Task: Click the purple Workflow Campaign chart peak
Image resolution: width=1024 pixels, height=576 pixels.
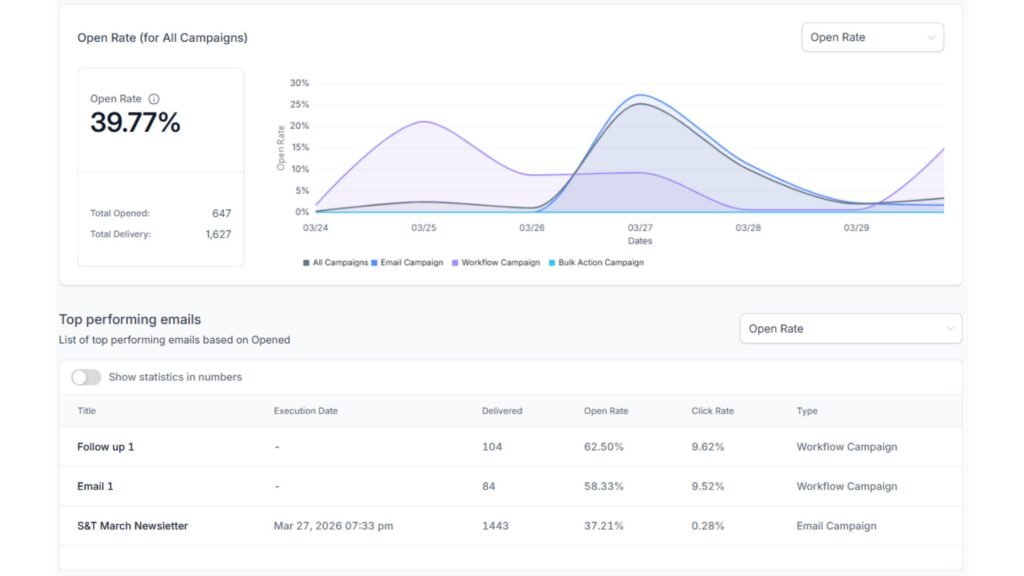Action: 420,122
